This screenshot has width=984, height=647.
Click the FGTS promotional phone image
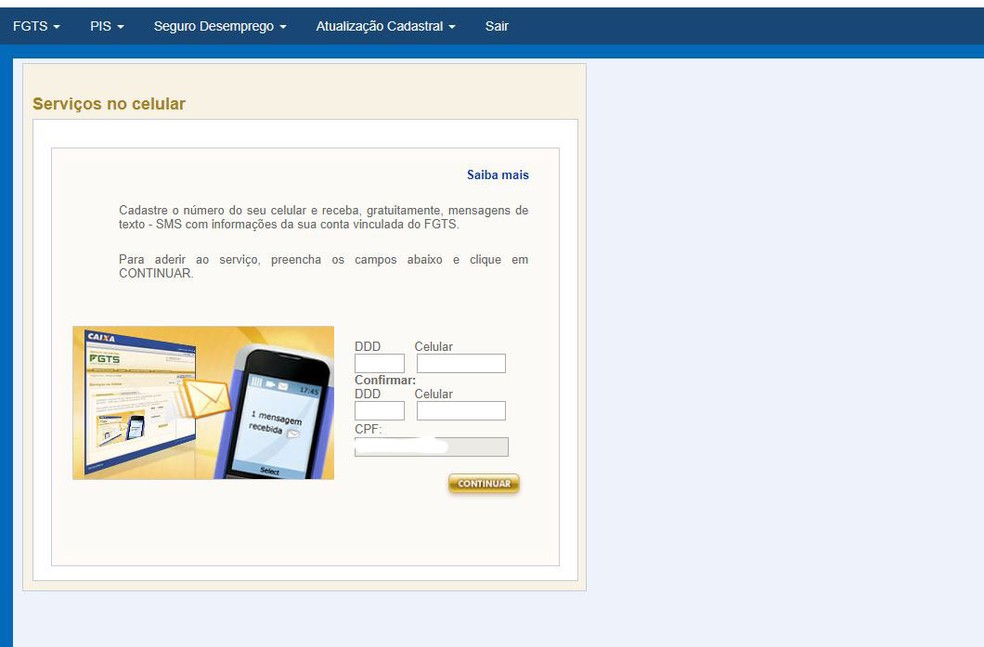click(x=203, y=402)
